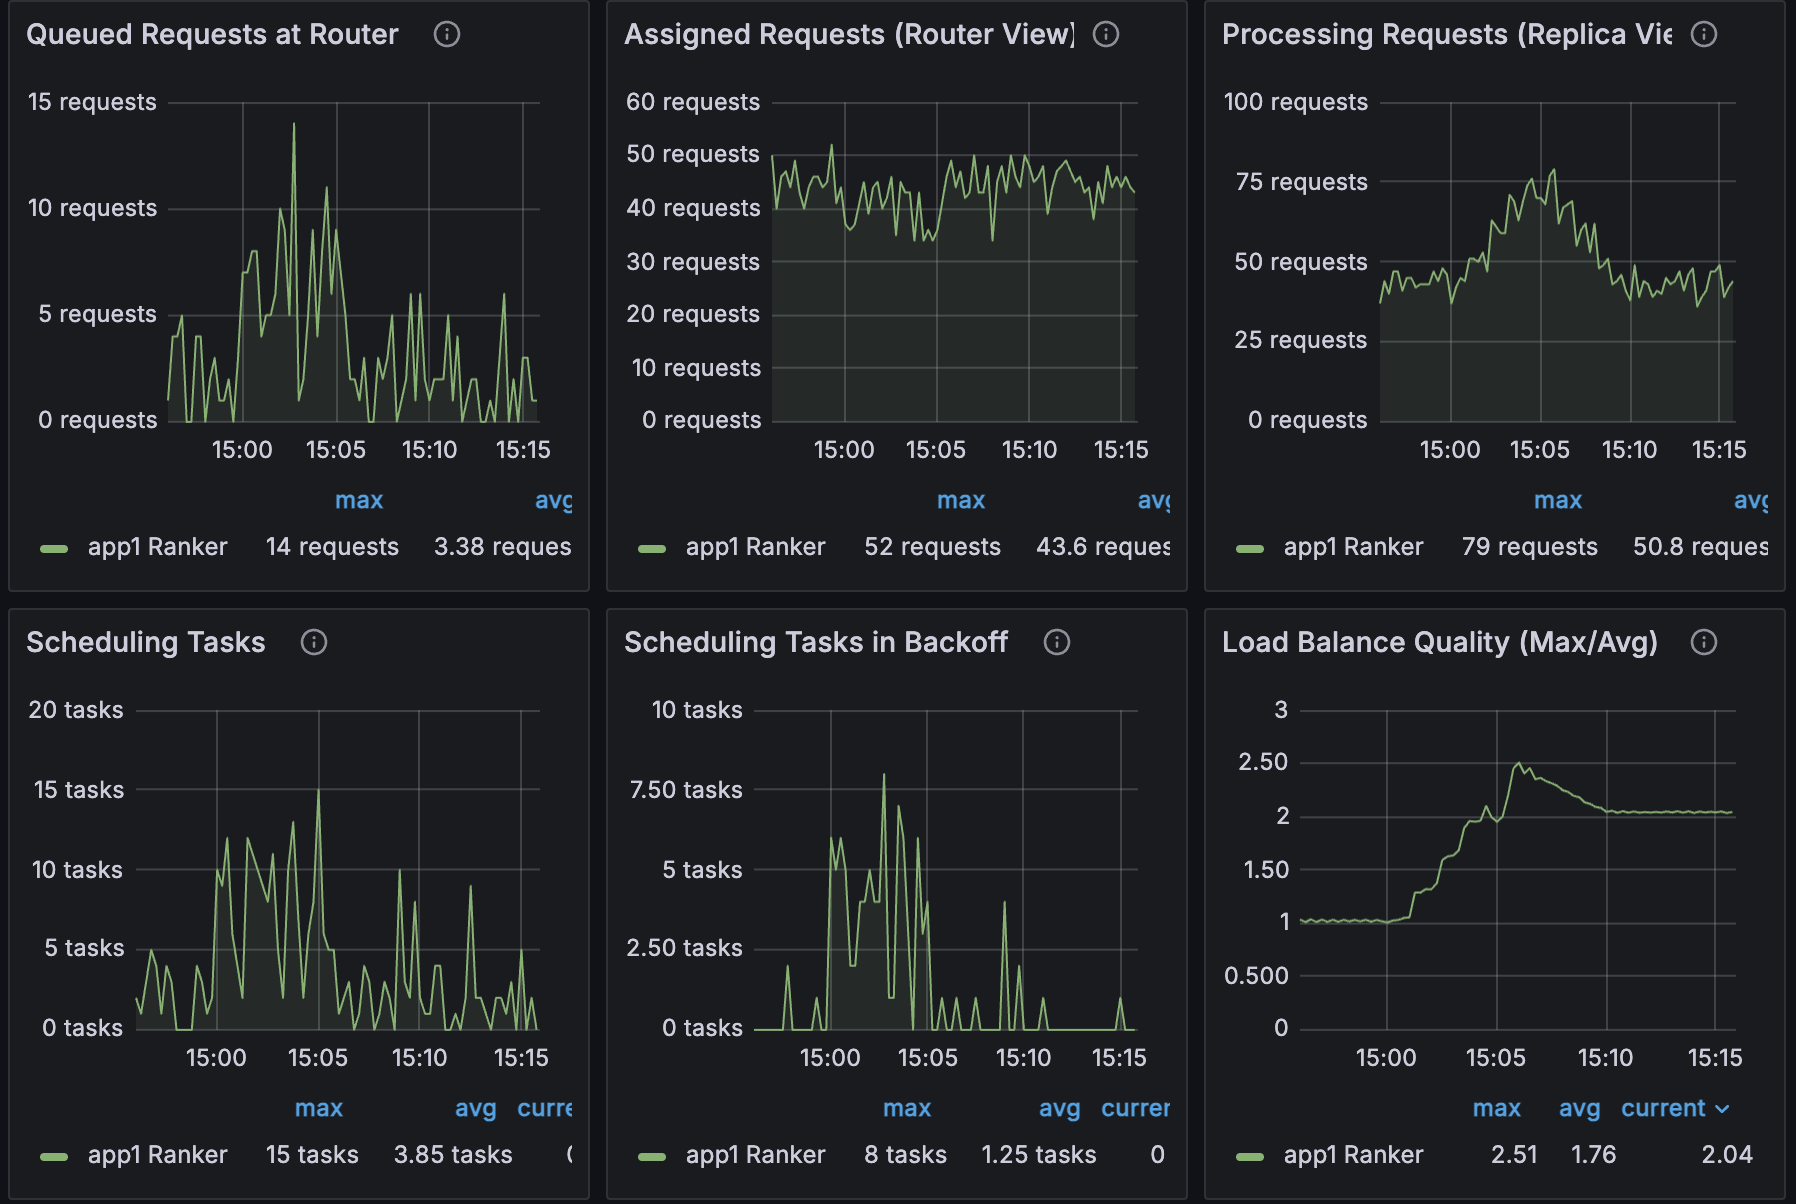
Task: Click the info icon on Scheduling Tasks in Backoff
Action: click(x=1057, y=642)
